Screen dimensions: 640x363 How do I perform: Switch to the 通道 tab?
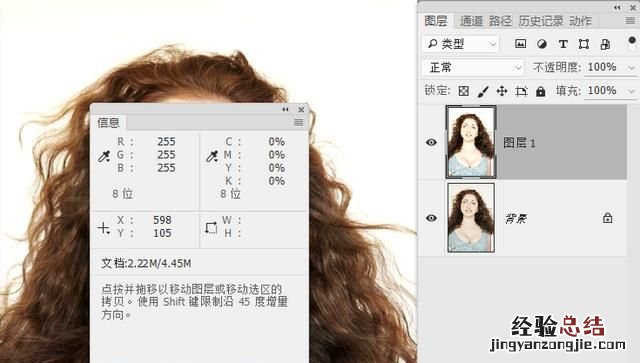471,21
